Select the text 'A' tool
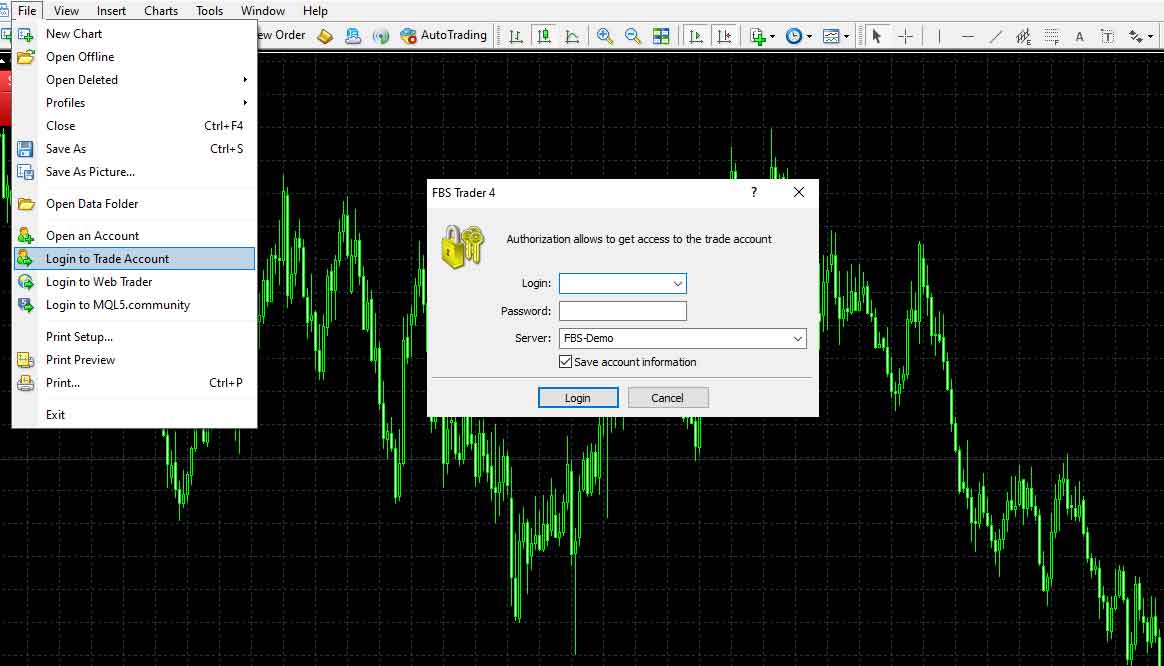This screenshot has width=1164, height=666. pos(1079,36)
